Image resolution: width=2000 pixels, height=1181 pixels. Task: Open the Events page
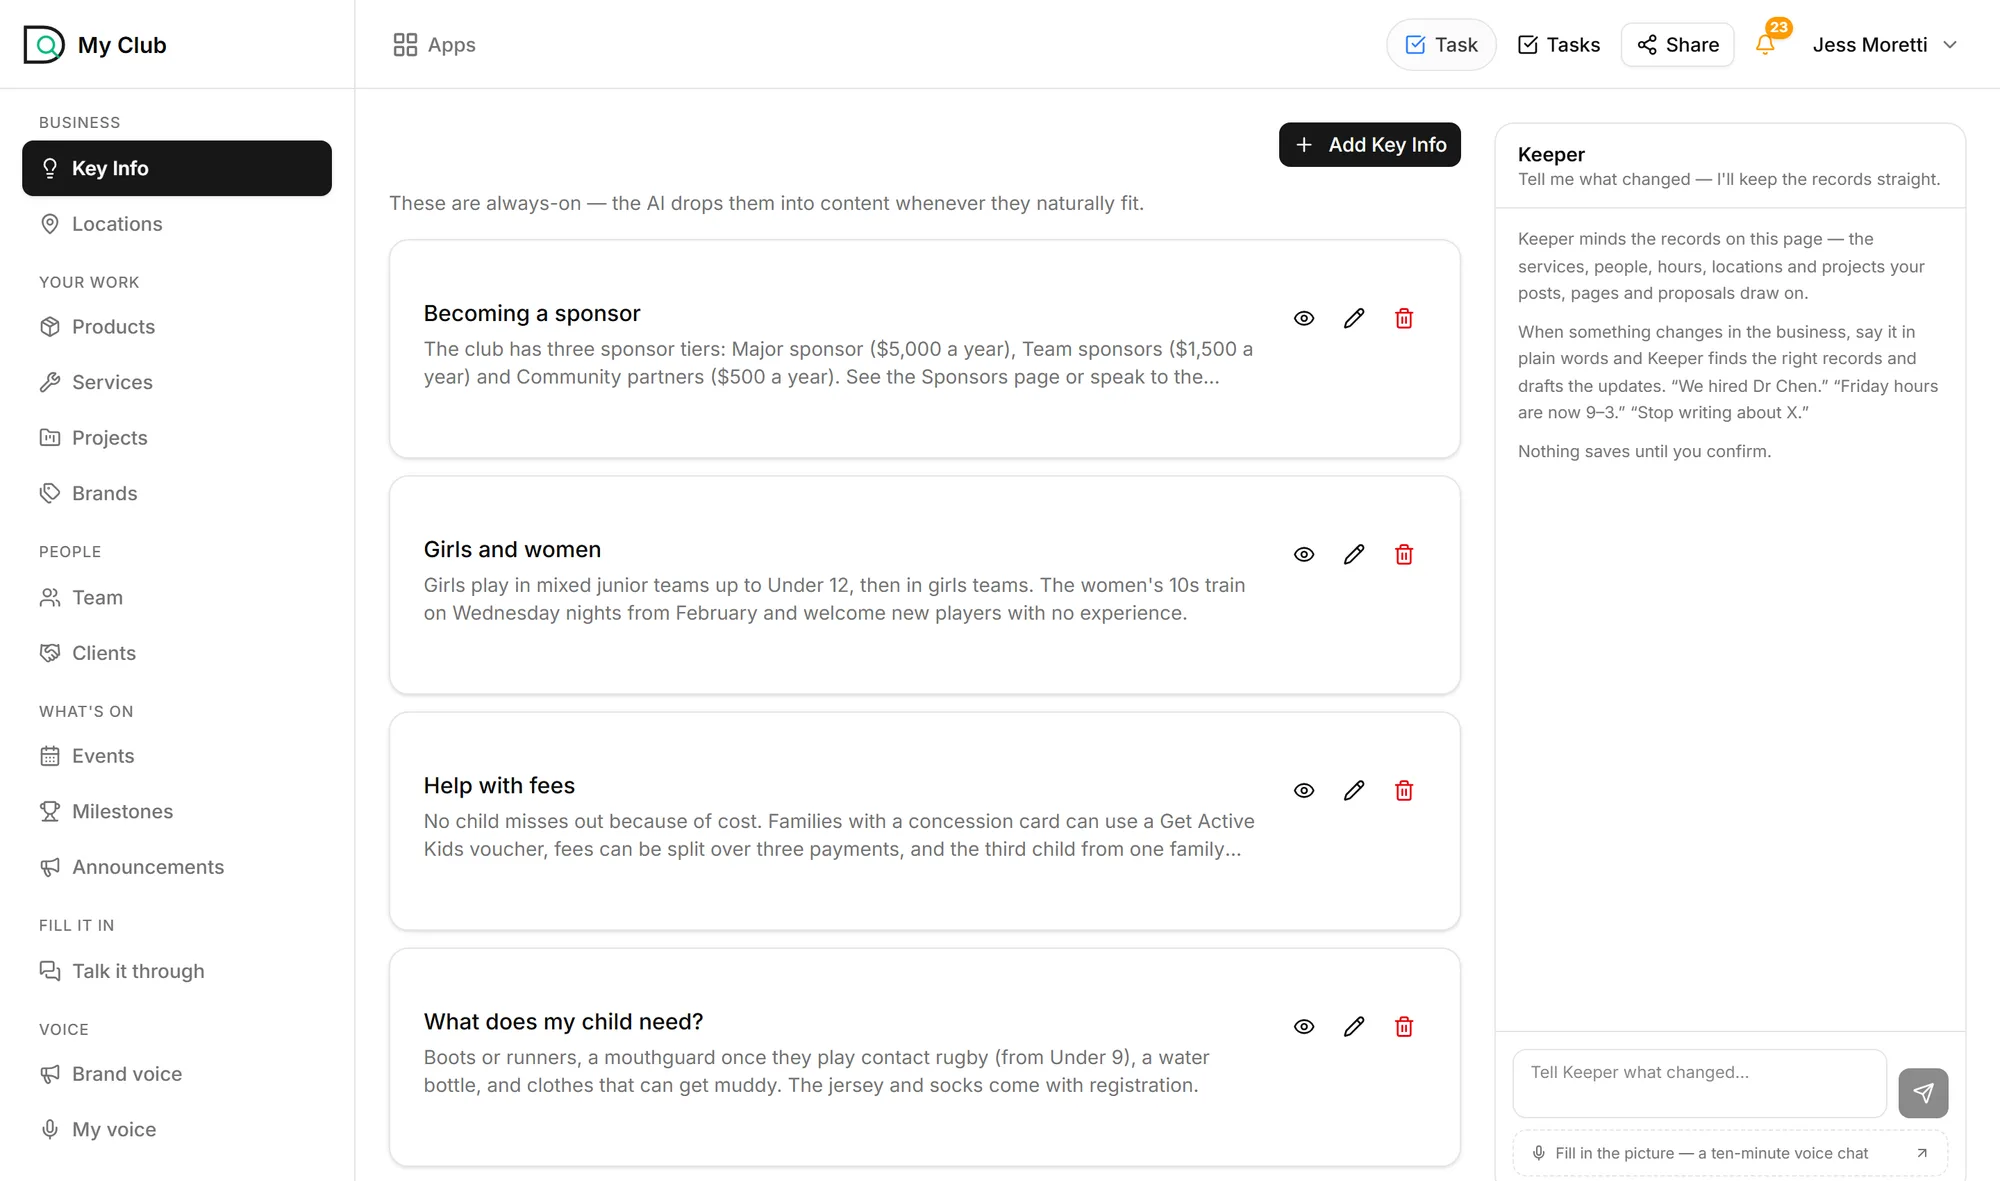pos(177,756)
